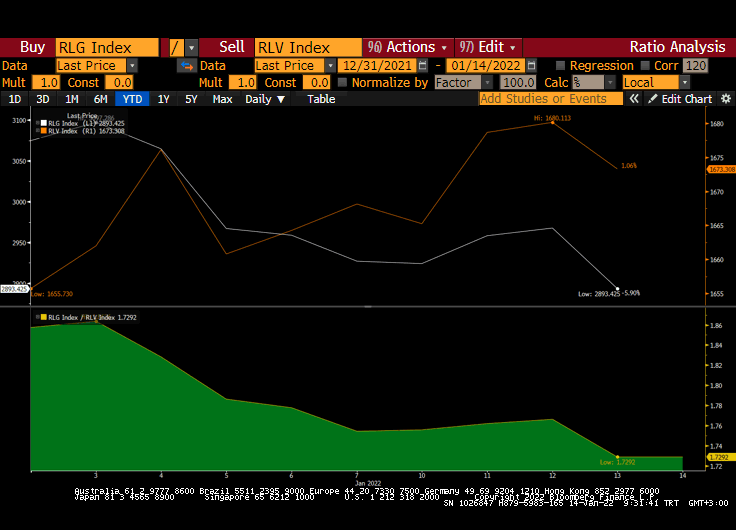Toggle RLG Index legend visibility box
This screenshot has width=736, height=530.
[43, 123]
